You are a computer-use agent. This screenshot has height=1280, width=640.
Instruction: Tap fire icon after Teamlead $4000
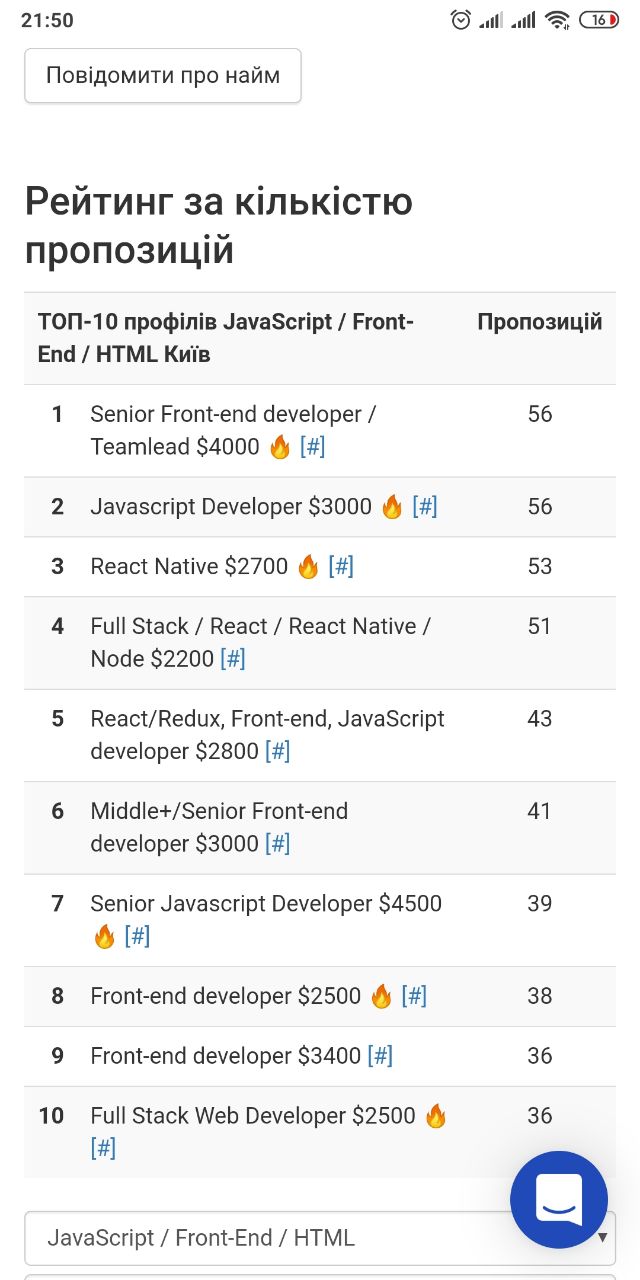coord(280,447)
